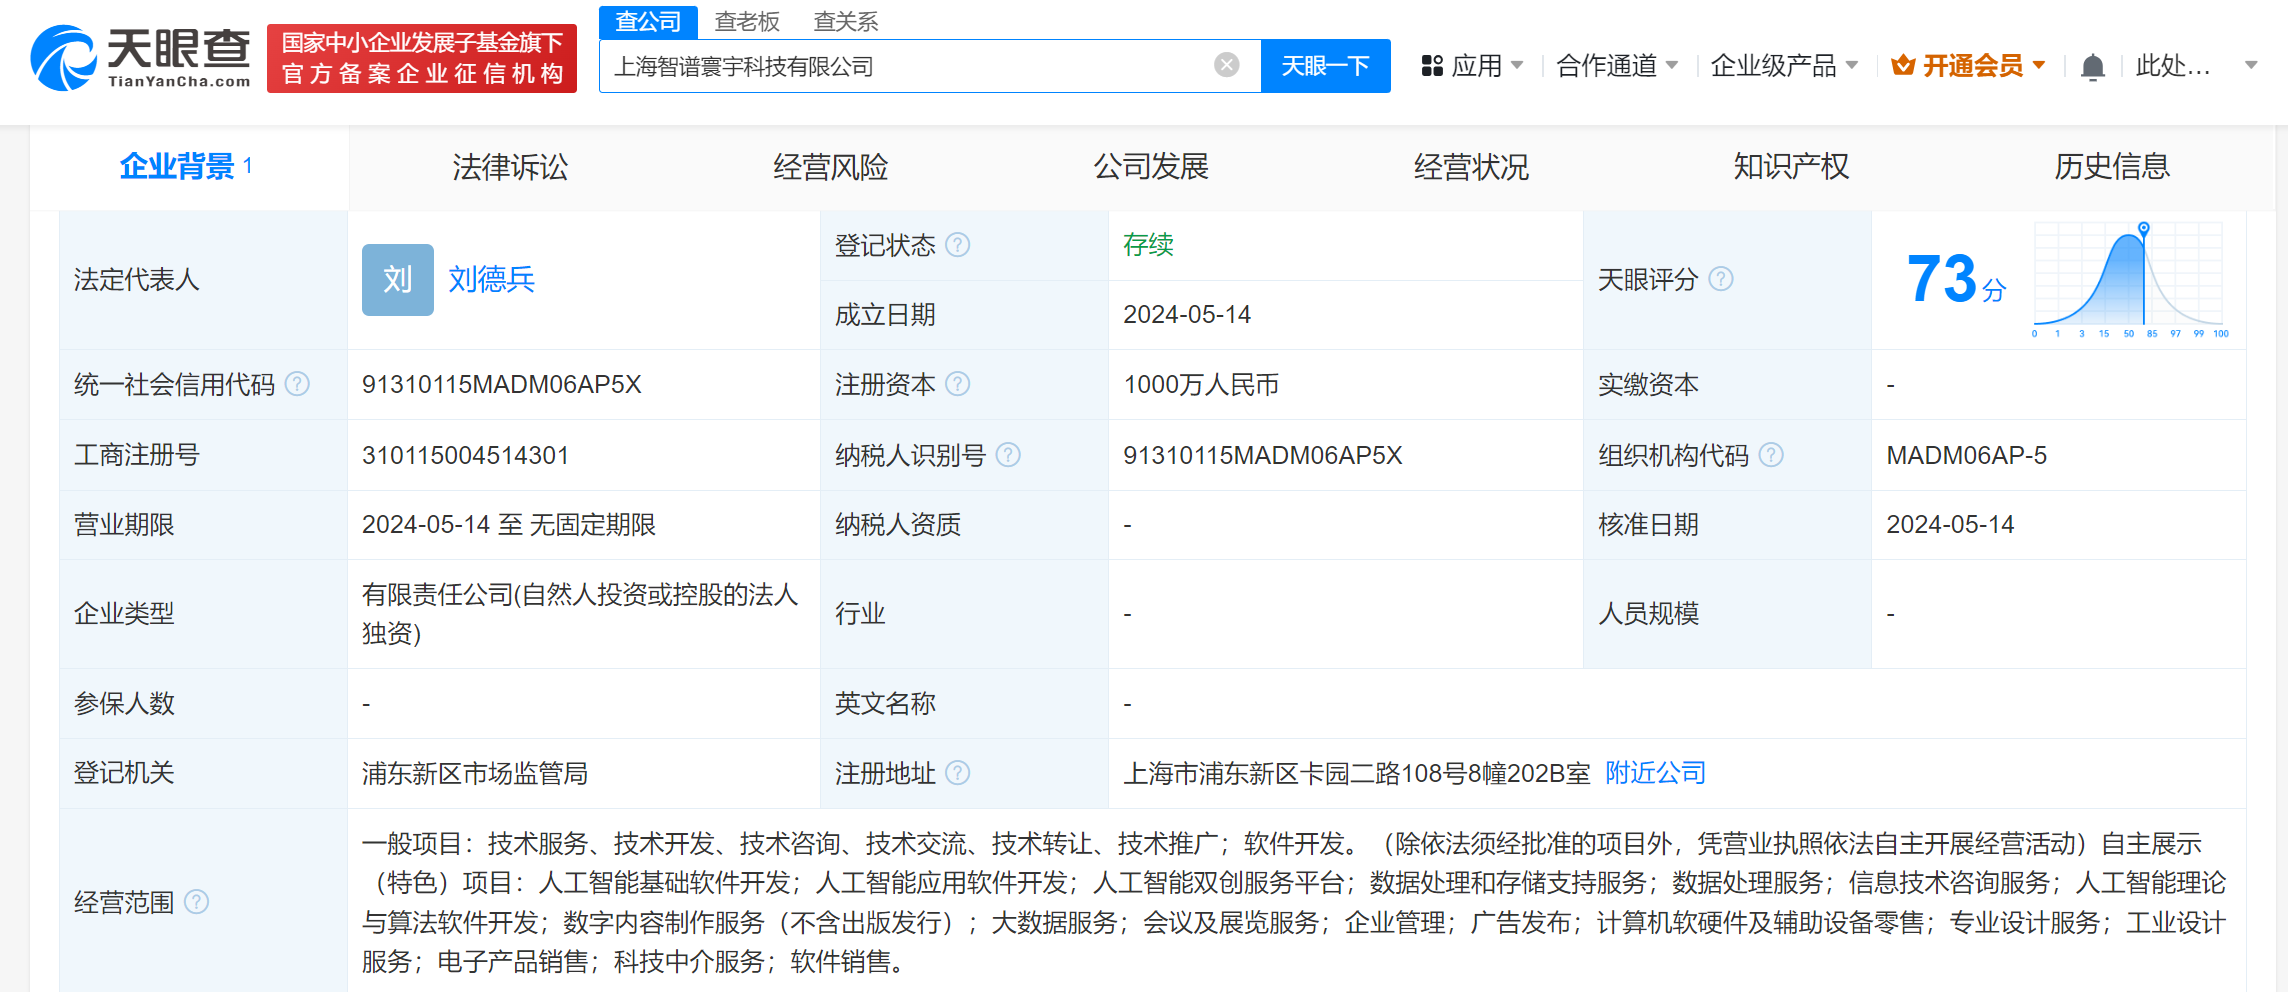2288x992 pixels.
Task: Click the help icon beside 统一社会信用代码
Action: pos(298,384)
